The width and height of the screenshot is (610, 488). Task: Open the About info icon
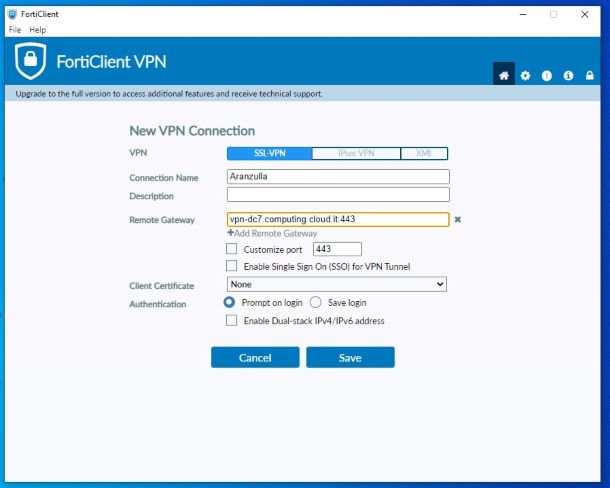tap(568, 75)
